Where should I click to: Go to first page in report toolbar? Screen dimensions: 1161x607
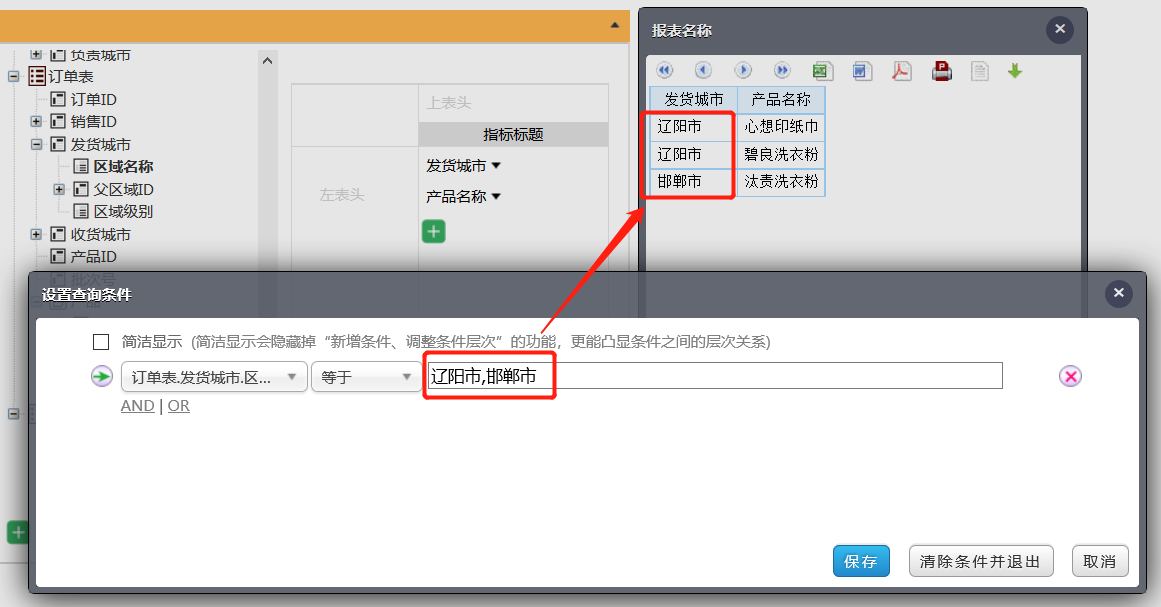[x=665, y=70]
